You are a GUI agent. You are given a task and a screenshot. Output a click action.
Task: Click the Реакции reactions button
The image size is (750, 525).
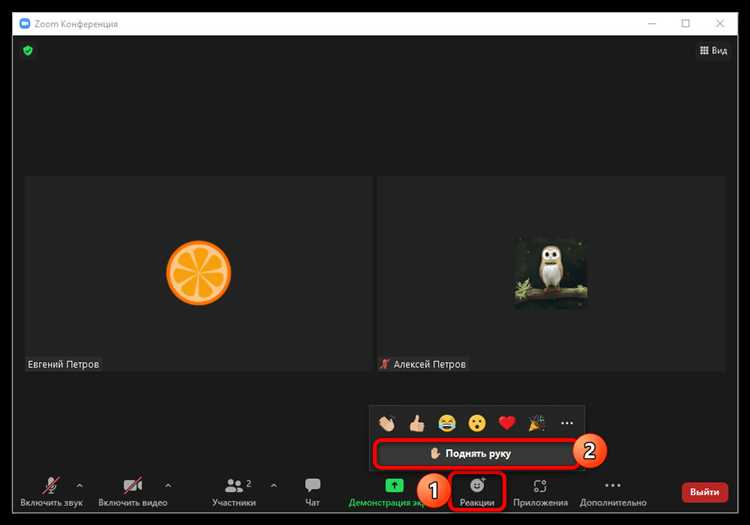[x=477, y=492]
